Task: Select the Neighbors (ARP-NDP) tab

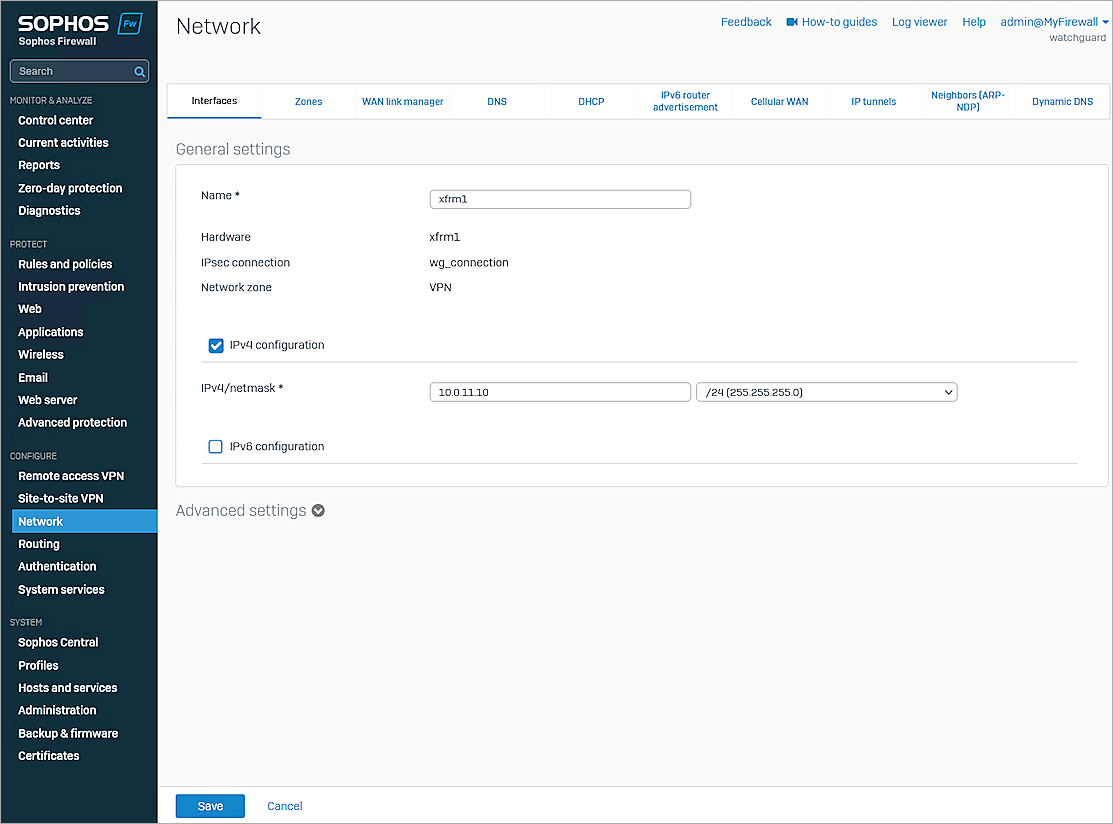Action: coord(967,101)
